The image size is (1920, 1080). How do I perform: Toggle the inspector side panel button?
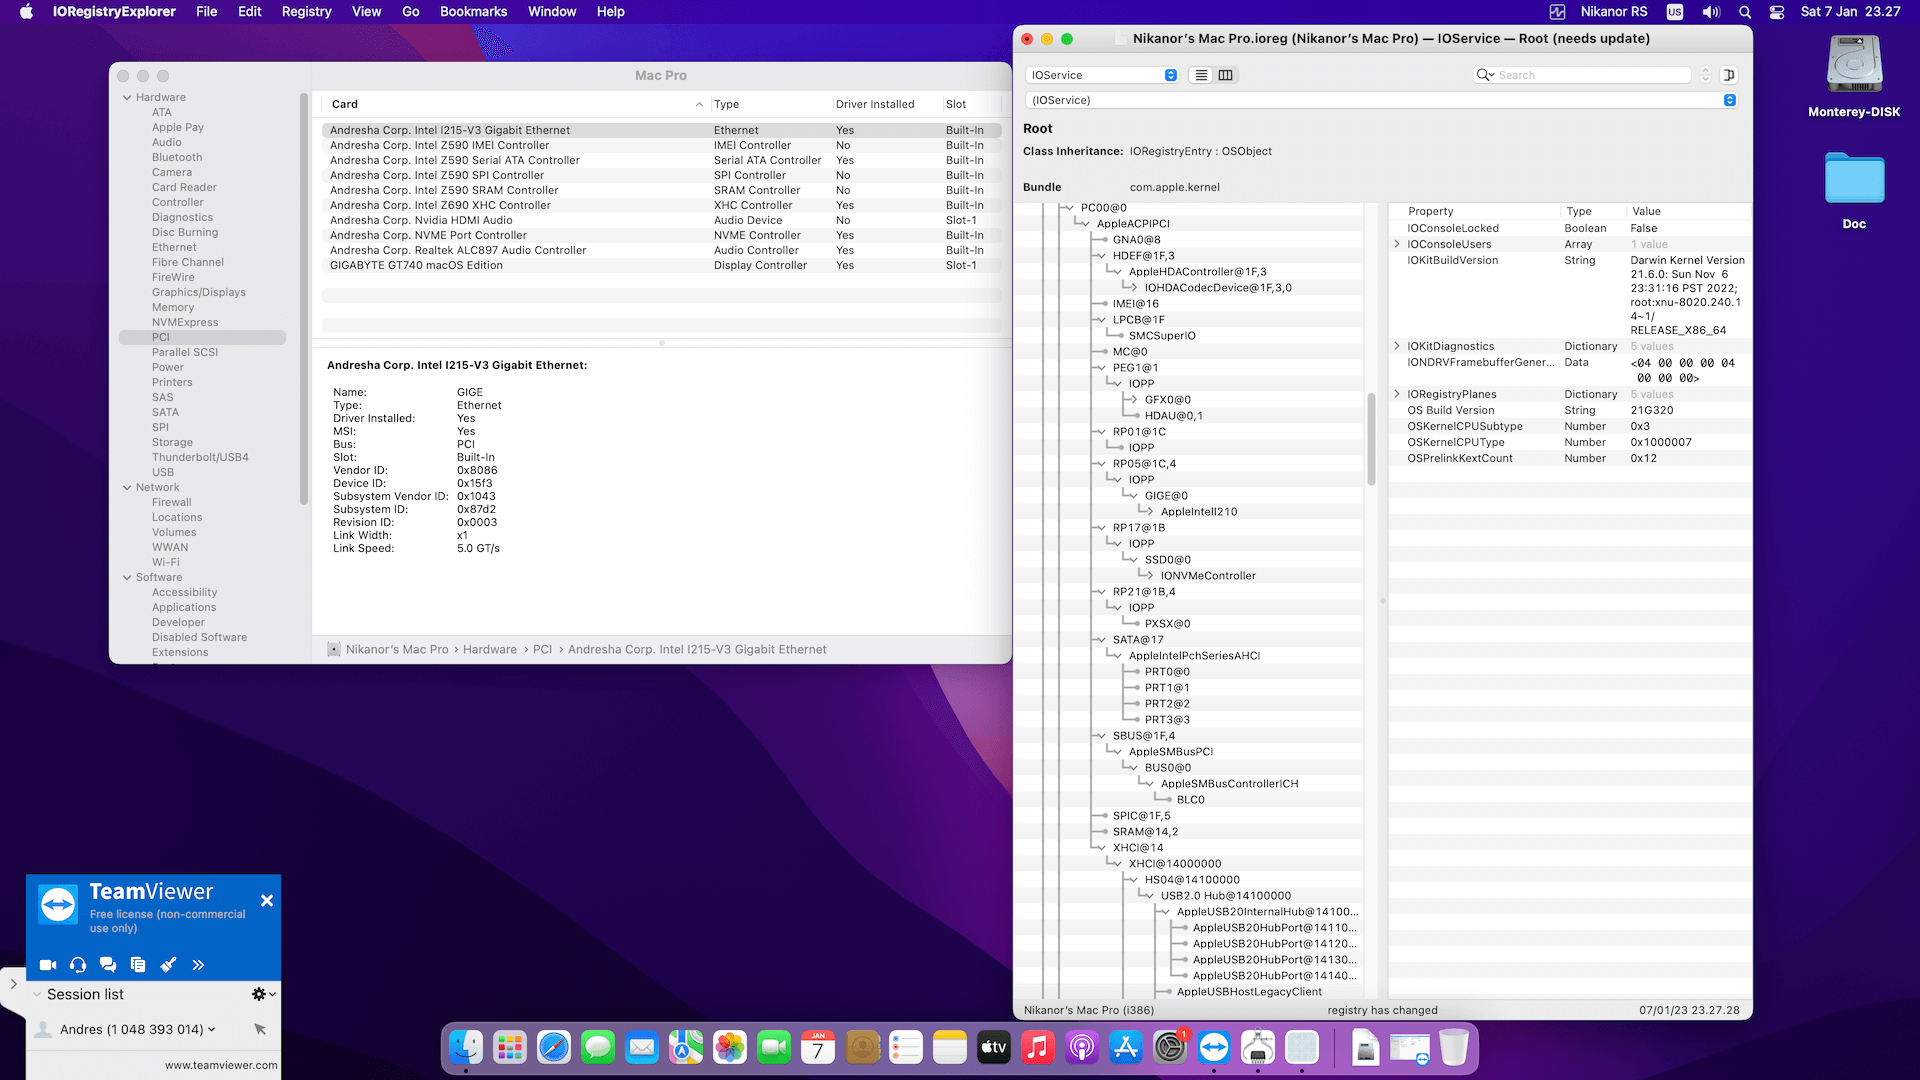point(1729,75)
